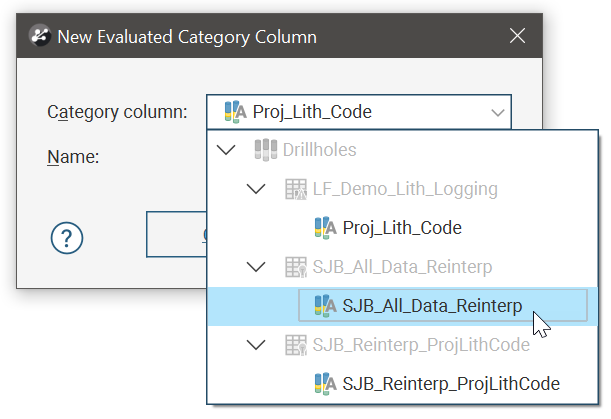Collapse the LF_Demo_Lith_Logging node chevron
The image size is (611, 419).
[257, 189]
